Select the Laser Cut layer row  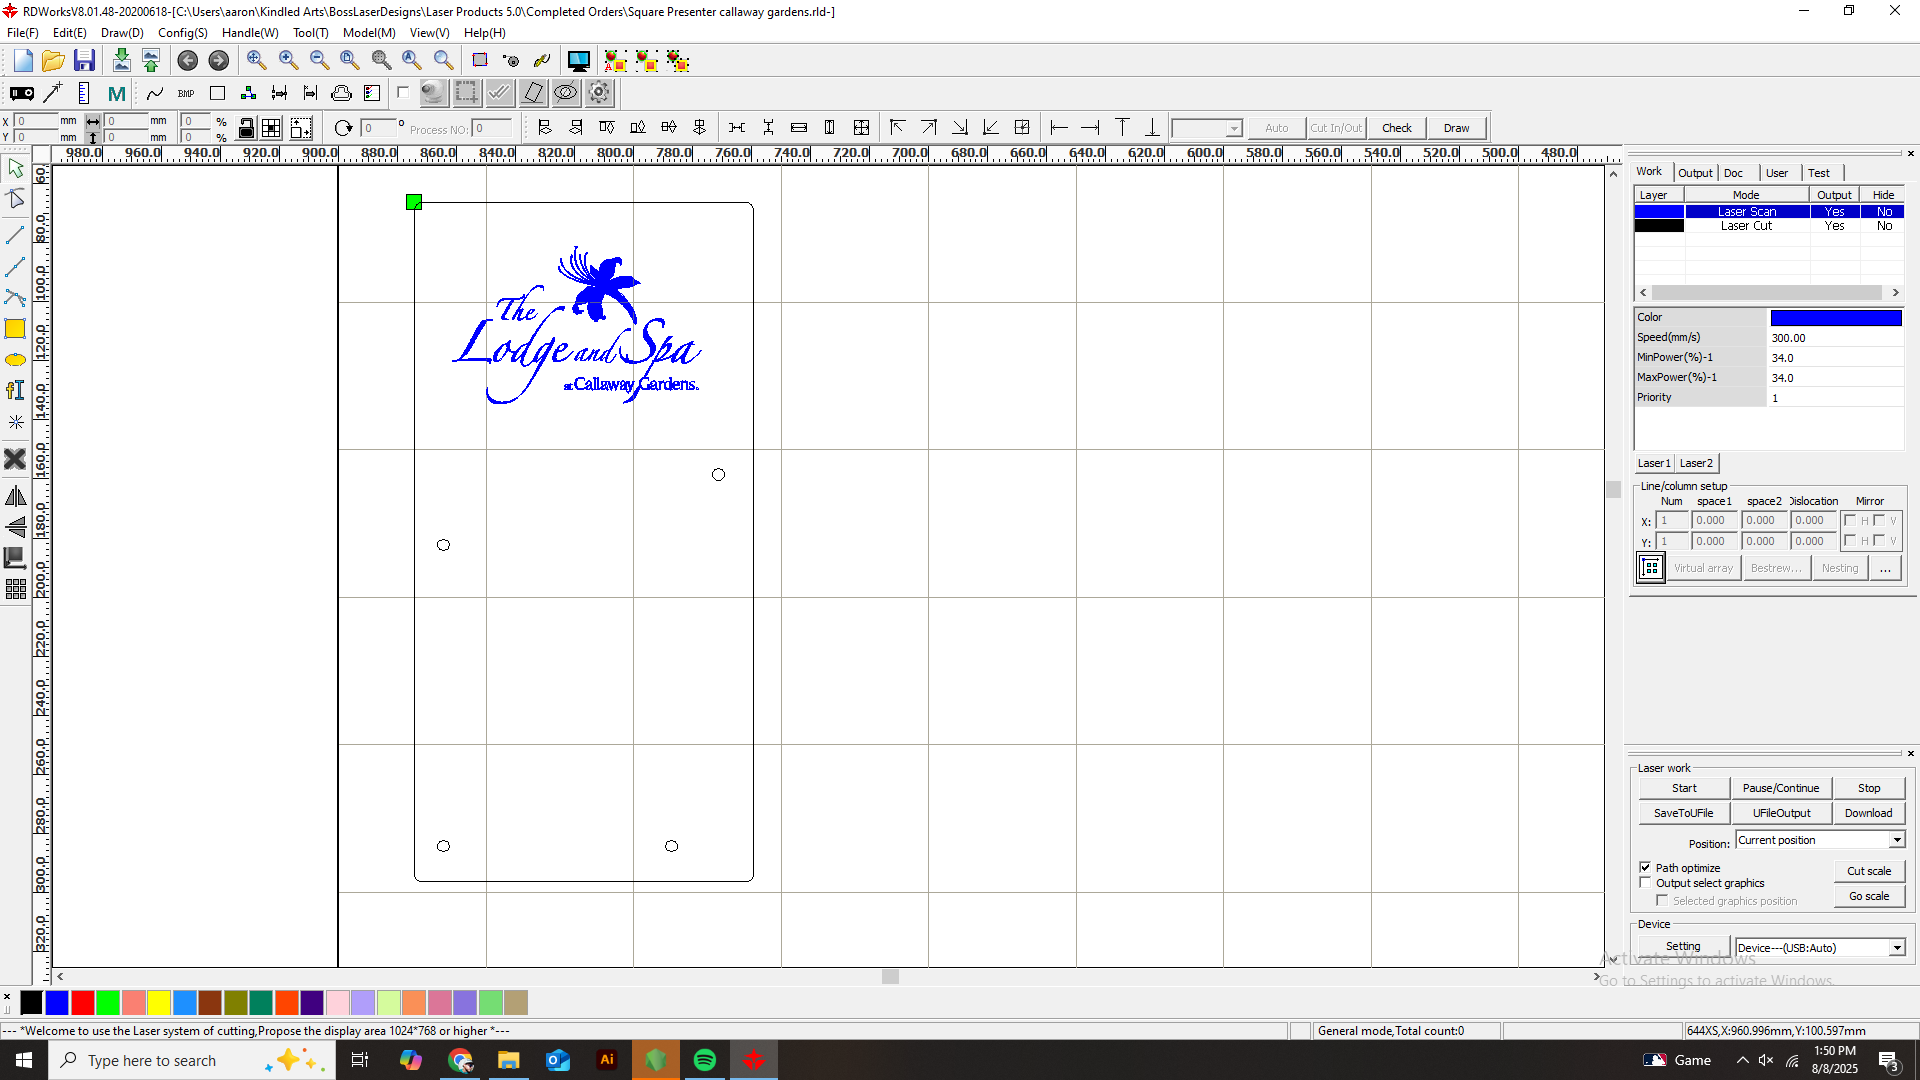[1769, 226]
